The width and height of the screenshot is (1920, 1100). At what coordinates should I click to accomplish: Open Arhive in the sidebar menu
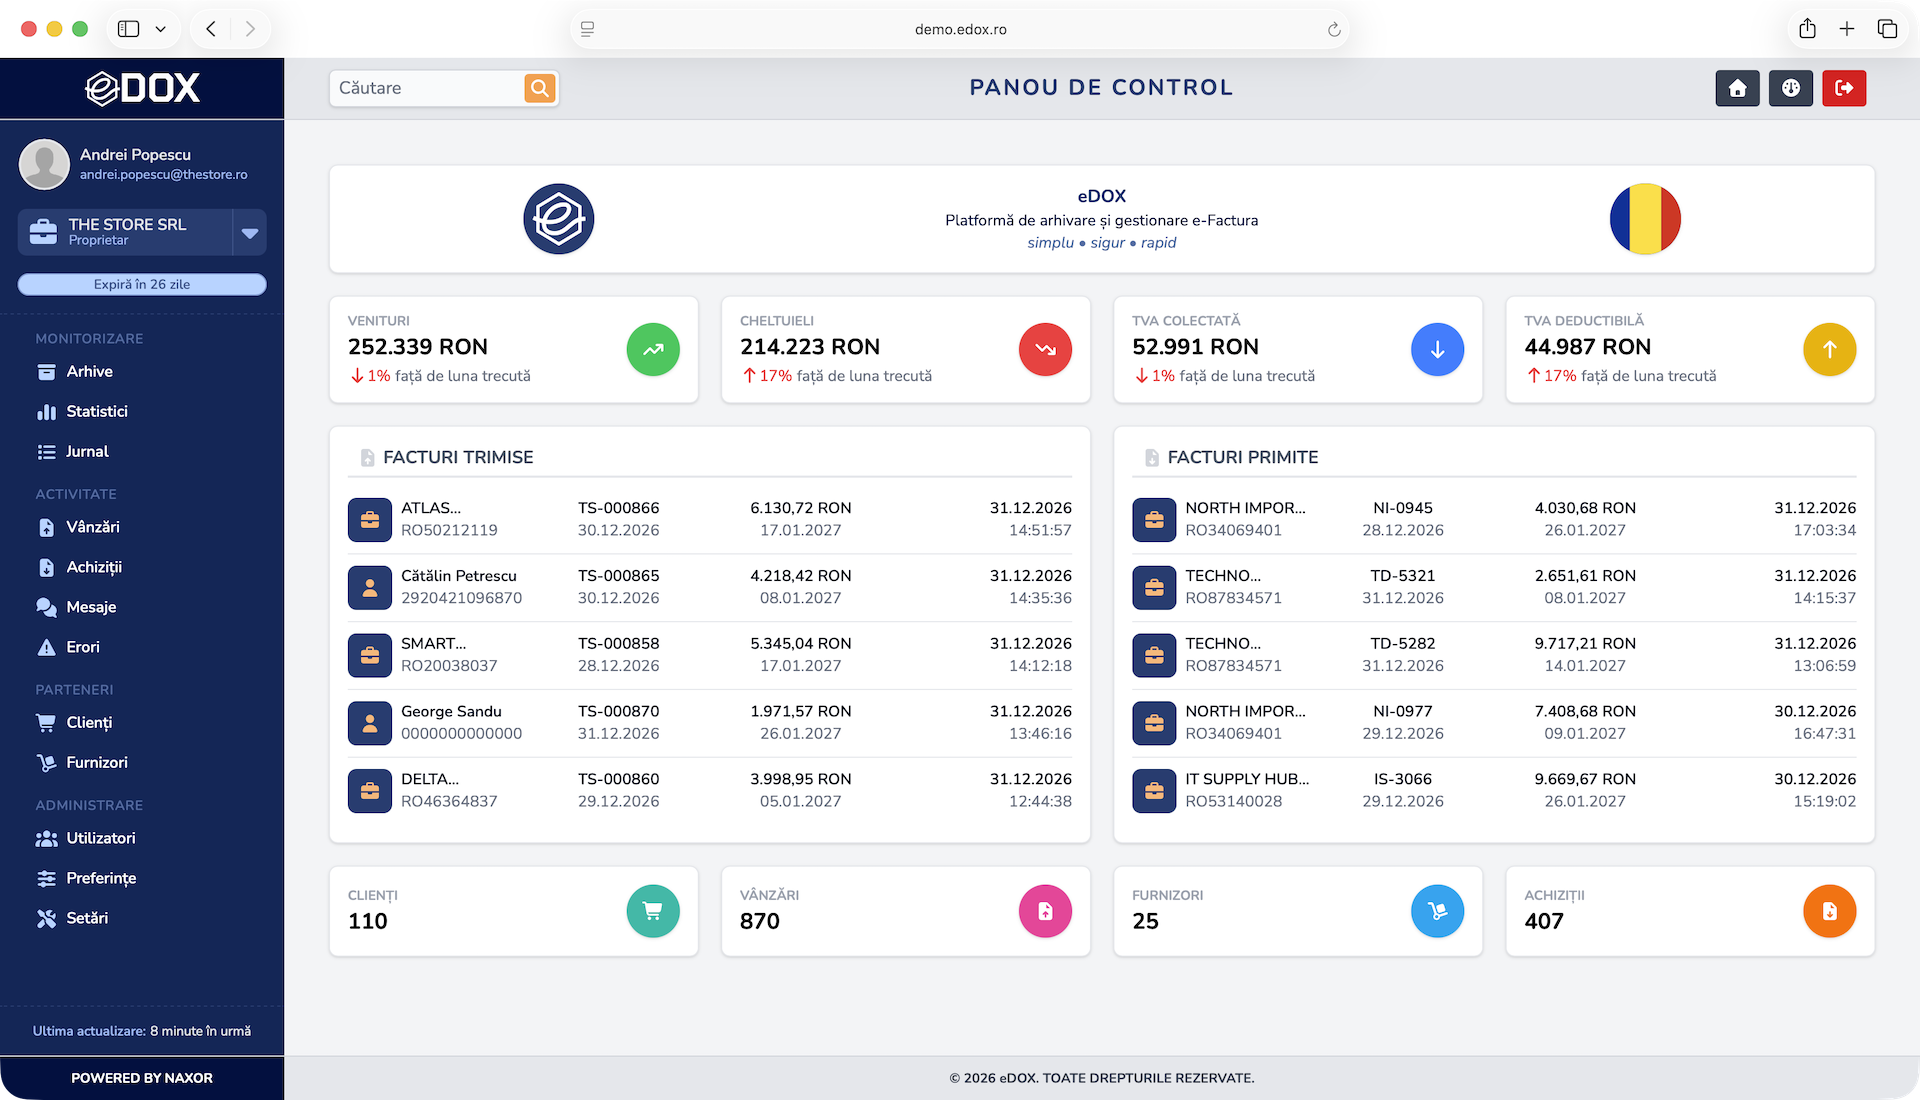[89, 372]
